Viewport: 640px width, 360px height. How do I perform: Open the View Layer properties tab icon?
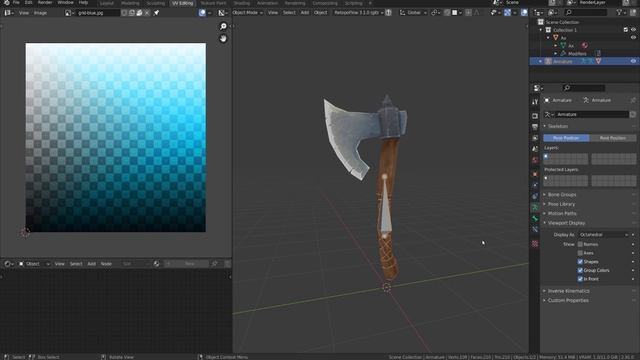tap(535, 138)
